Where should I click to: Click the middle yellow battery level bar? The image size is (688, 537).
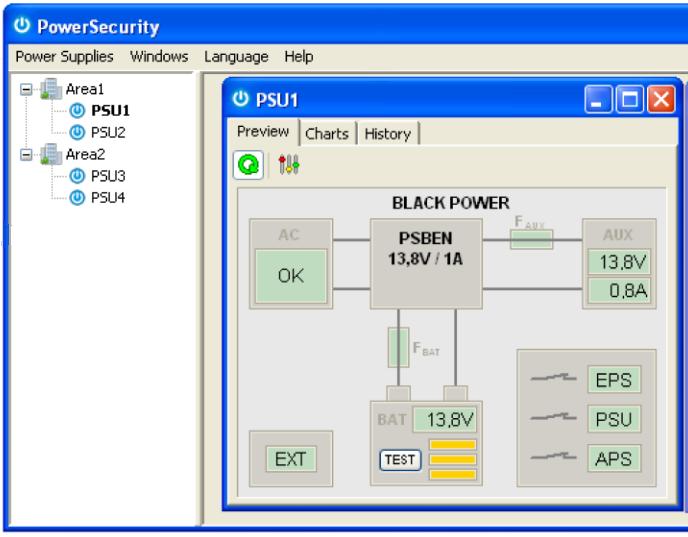click(453, 460)
